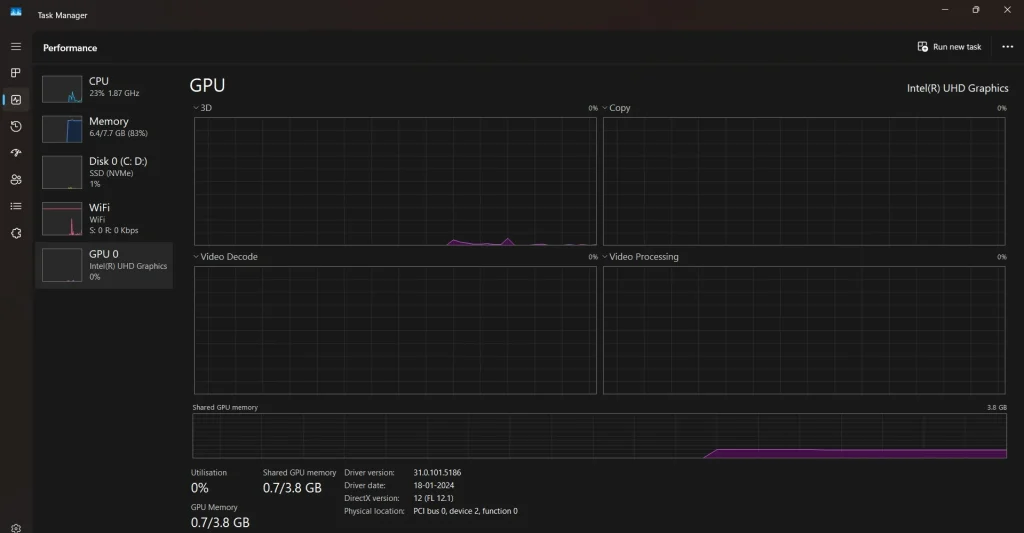Open the Users page icon
Image resolution: width=1024 pixels, height=533 pixels.
point(16,180)
